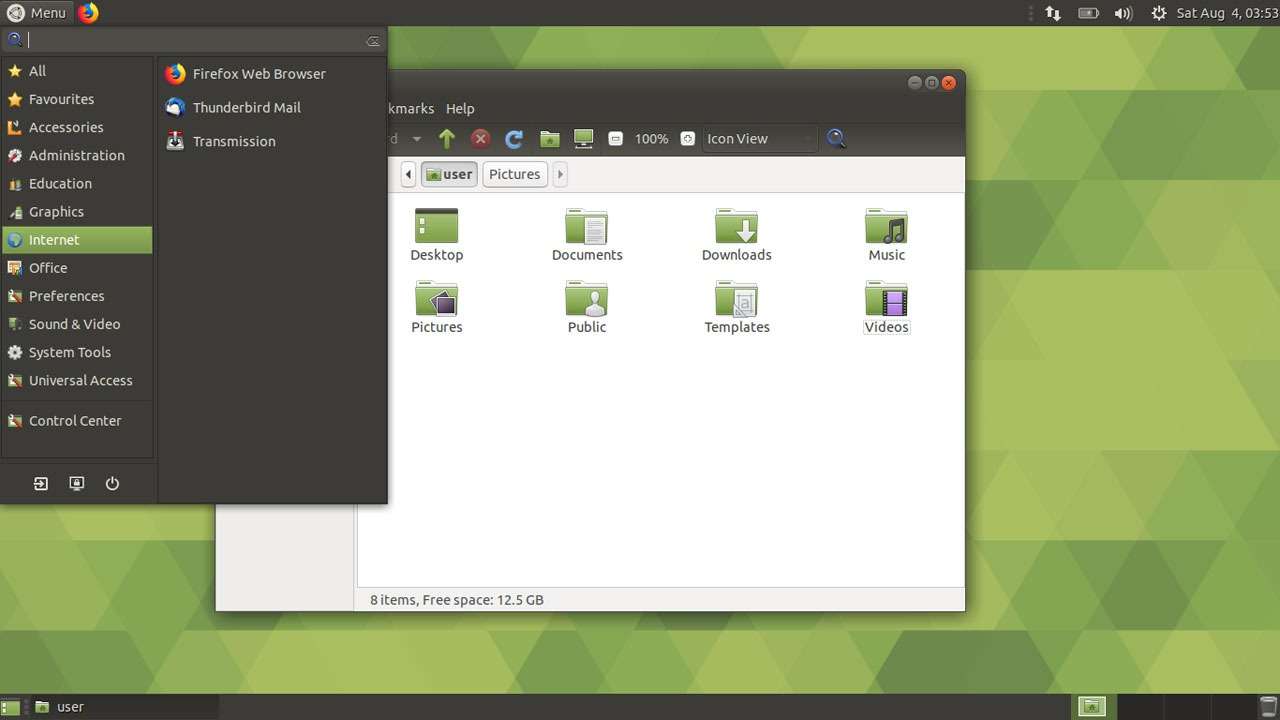Click the menu search input field
1280x720 pixels.
(190, 39)
